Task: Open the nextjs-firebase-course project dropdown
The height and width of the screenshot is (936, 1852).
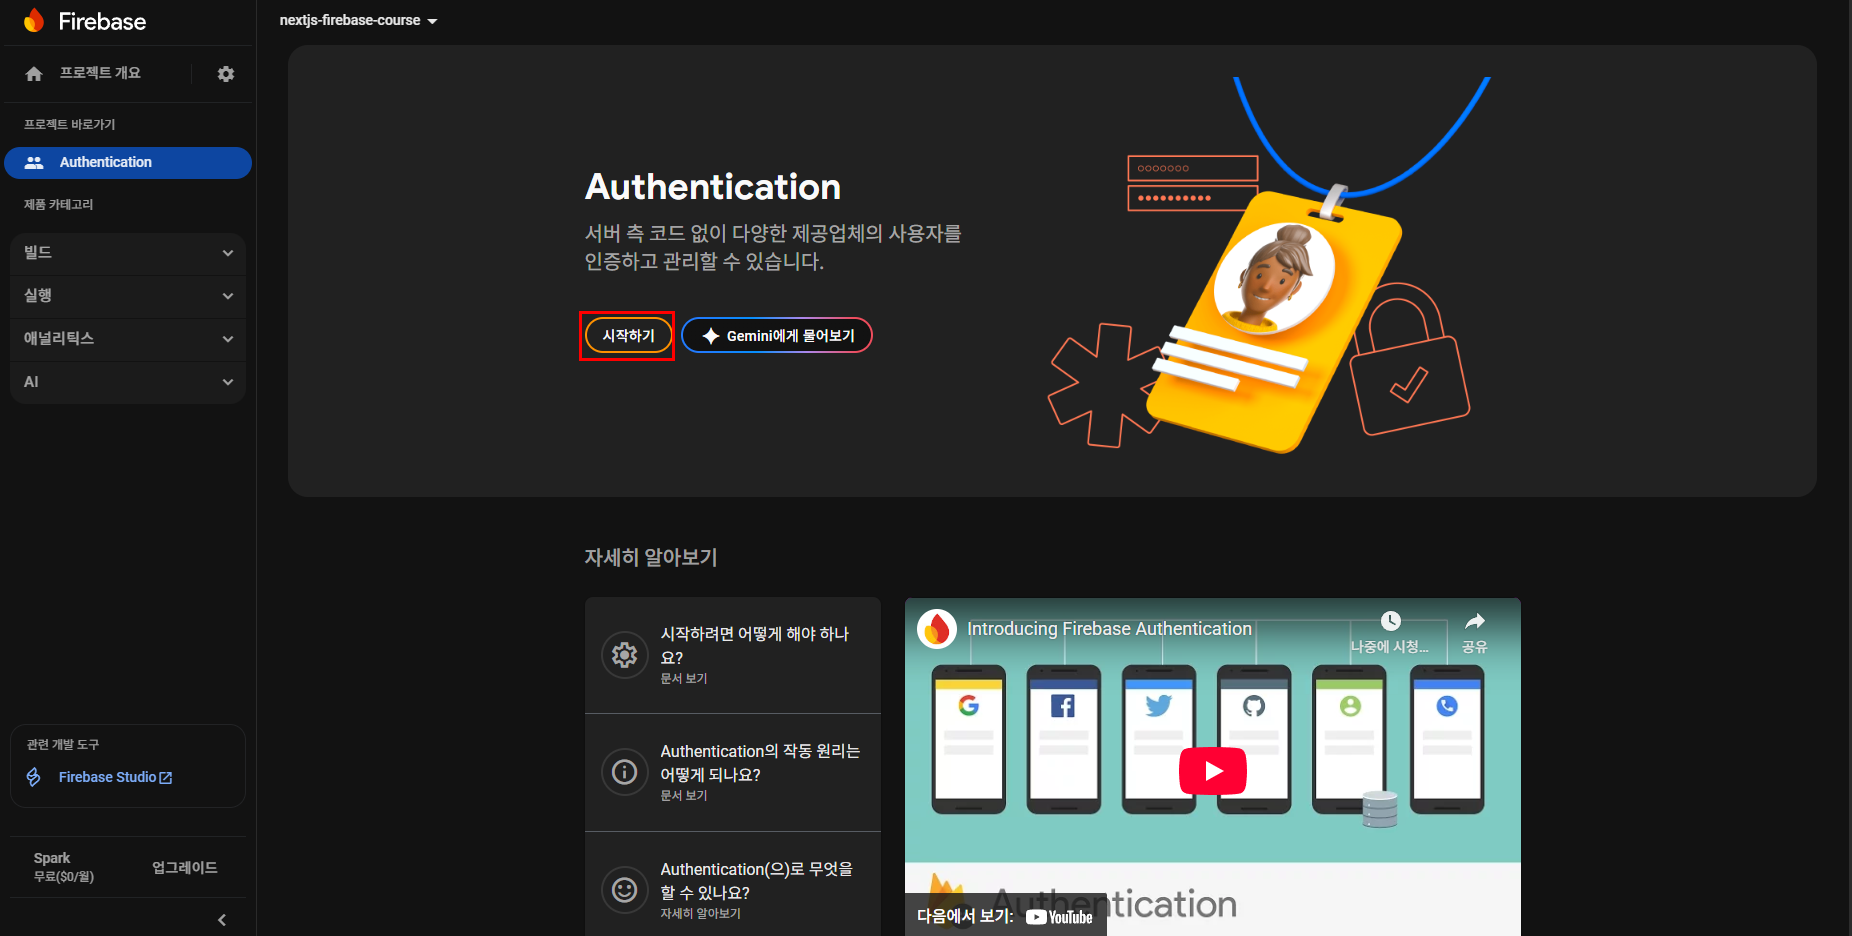Action: tap(358, 21)
